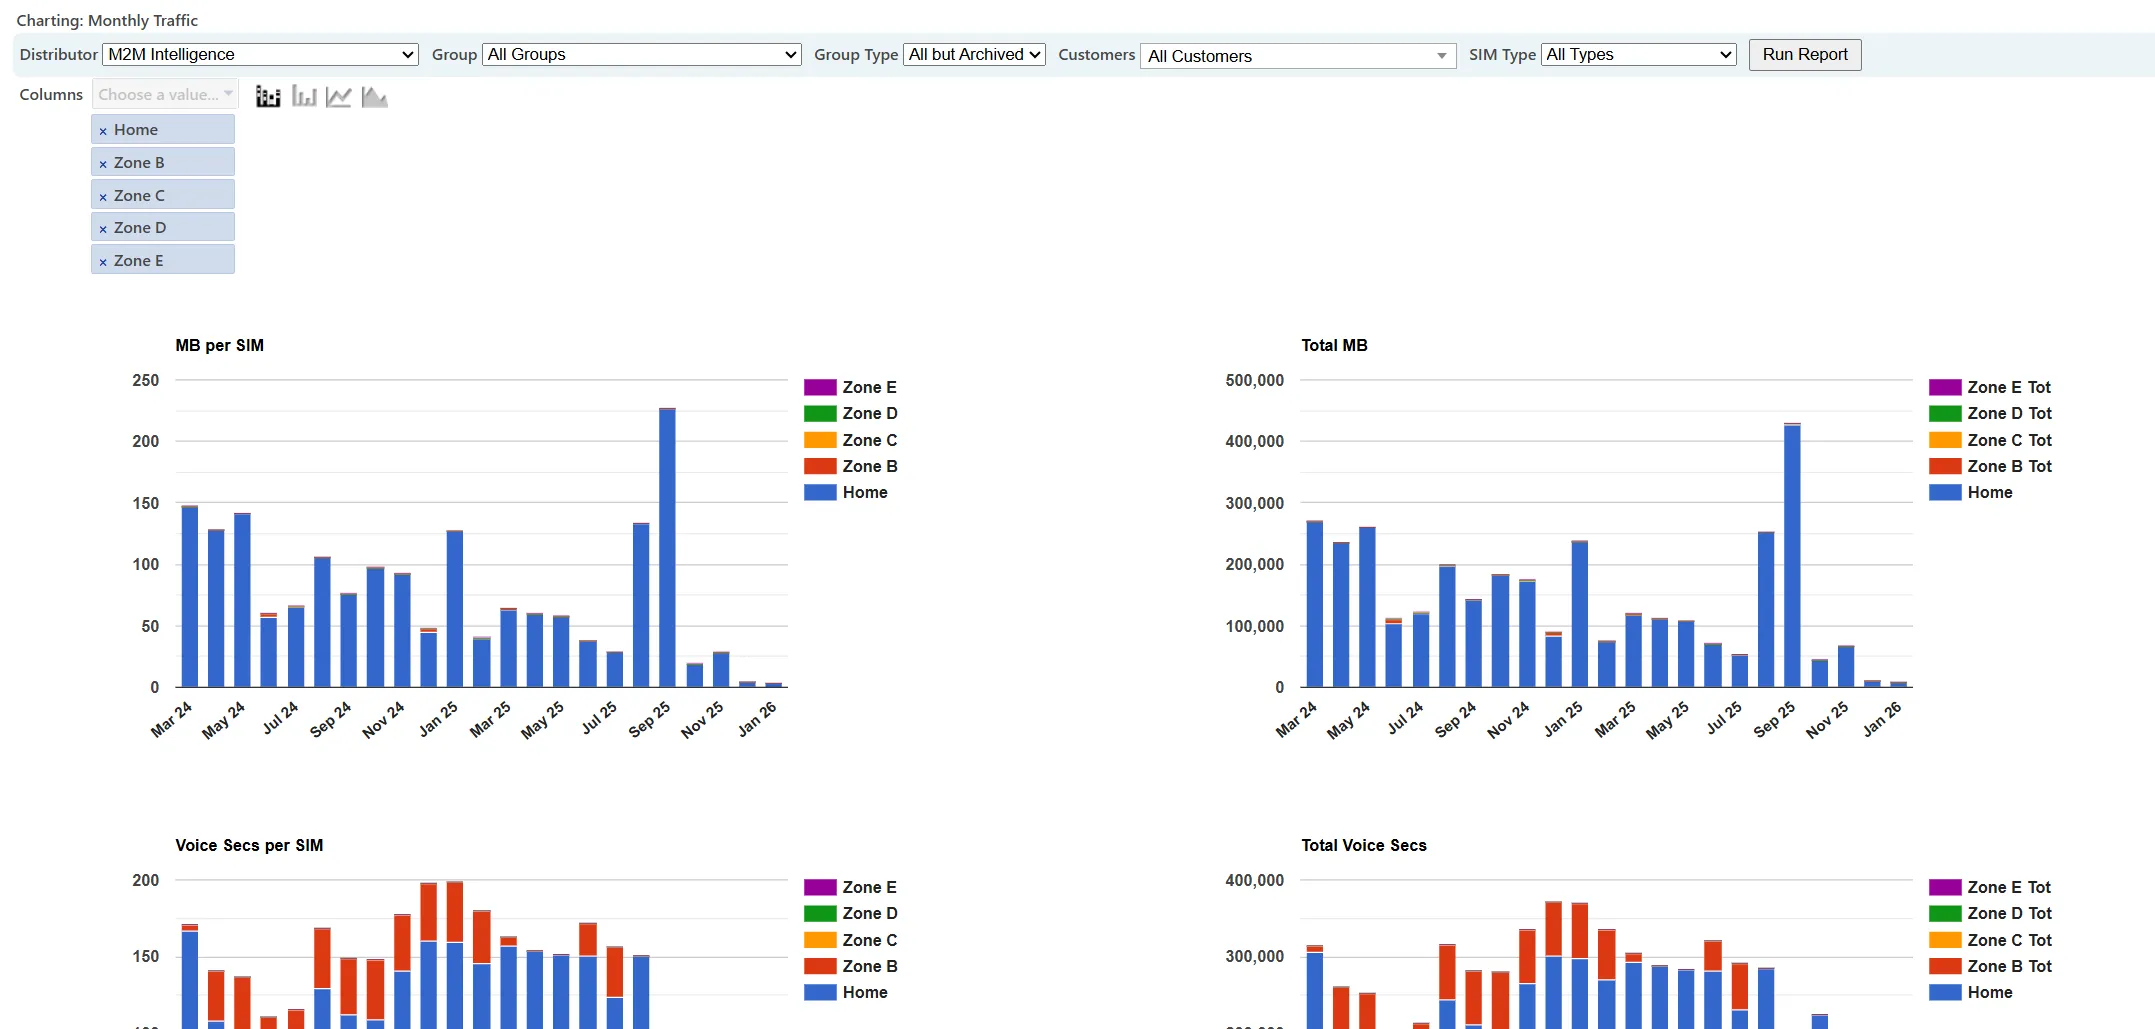Click the 250 axis value in MB per SIM
2155x1029 pixels.
click(145, 380)
